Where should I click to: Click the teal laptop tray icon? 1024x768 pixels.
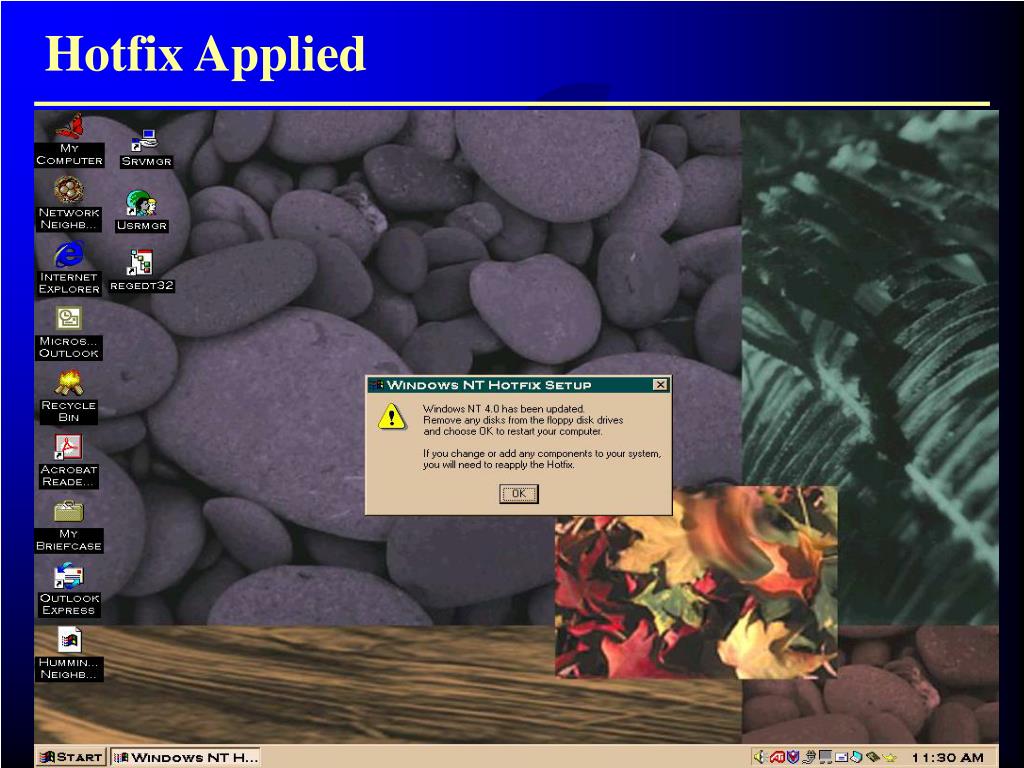[x=856, y=757]
